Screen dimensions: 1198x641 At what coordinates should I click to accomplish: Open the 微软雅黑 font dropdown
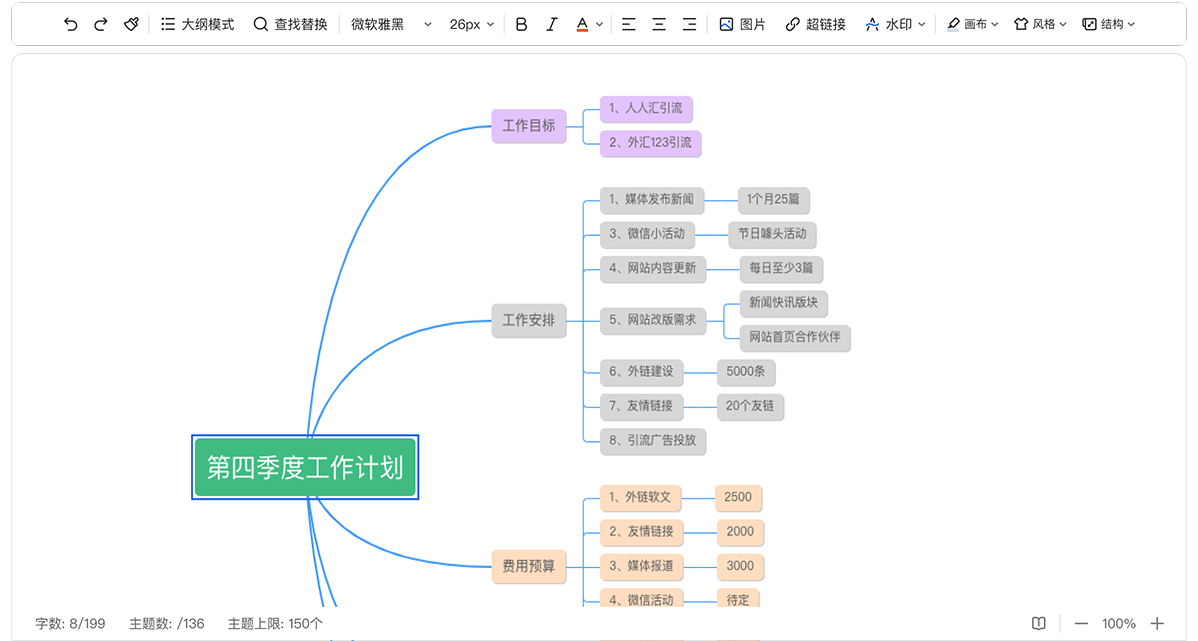click(391, 24)
